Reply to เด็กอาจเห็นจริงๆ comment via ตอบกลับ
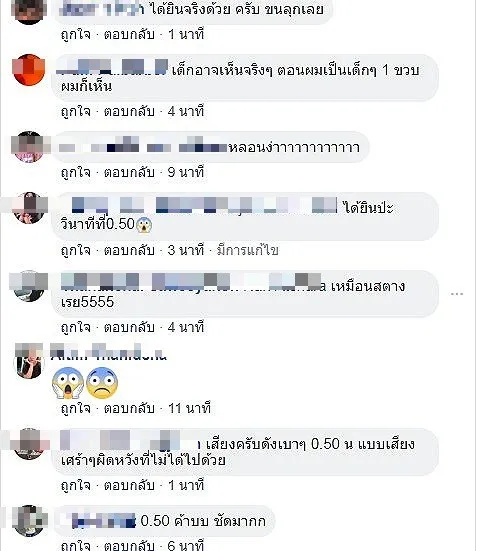 tap(129, 112)
